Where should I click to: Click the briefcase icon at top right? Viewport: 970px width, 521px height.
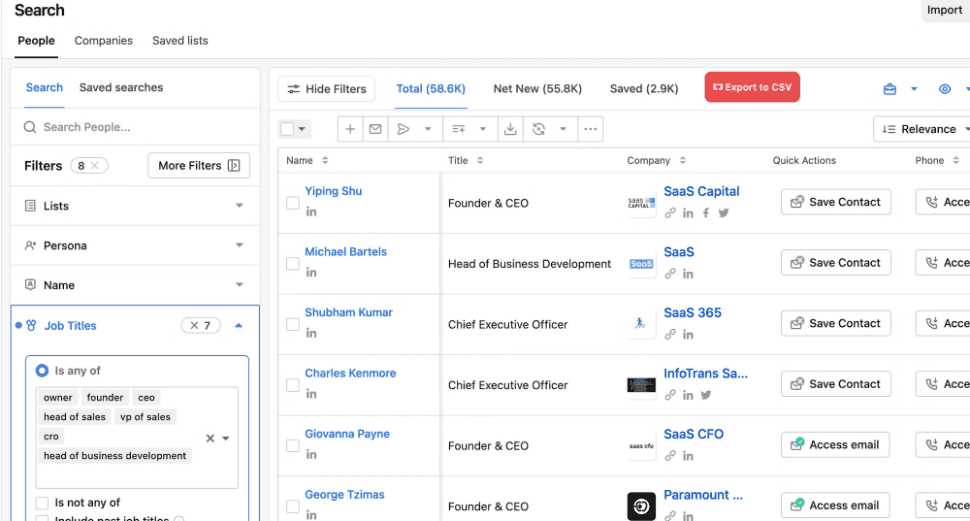[890, 89]
